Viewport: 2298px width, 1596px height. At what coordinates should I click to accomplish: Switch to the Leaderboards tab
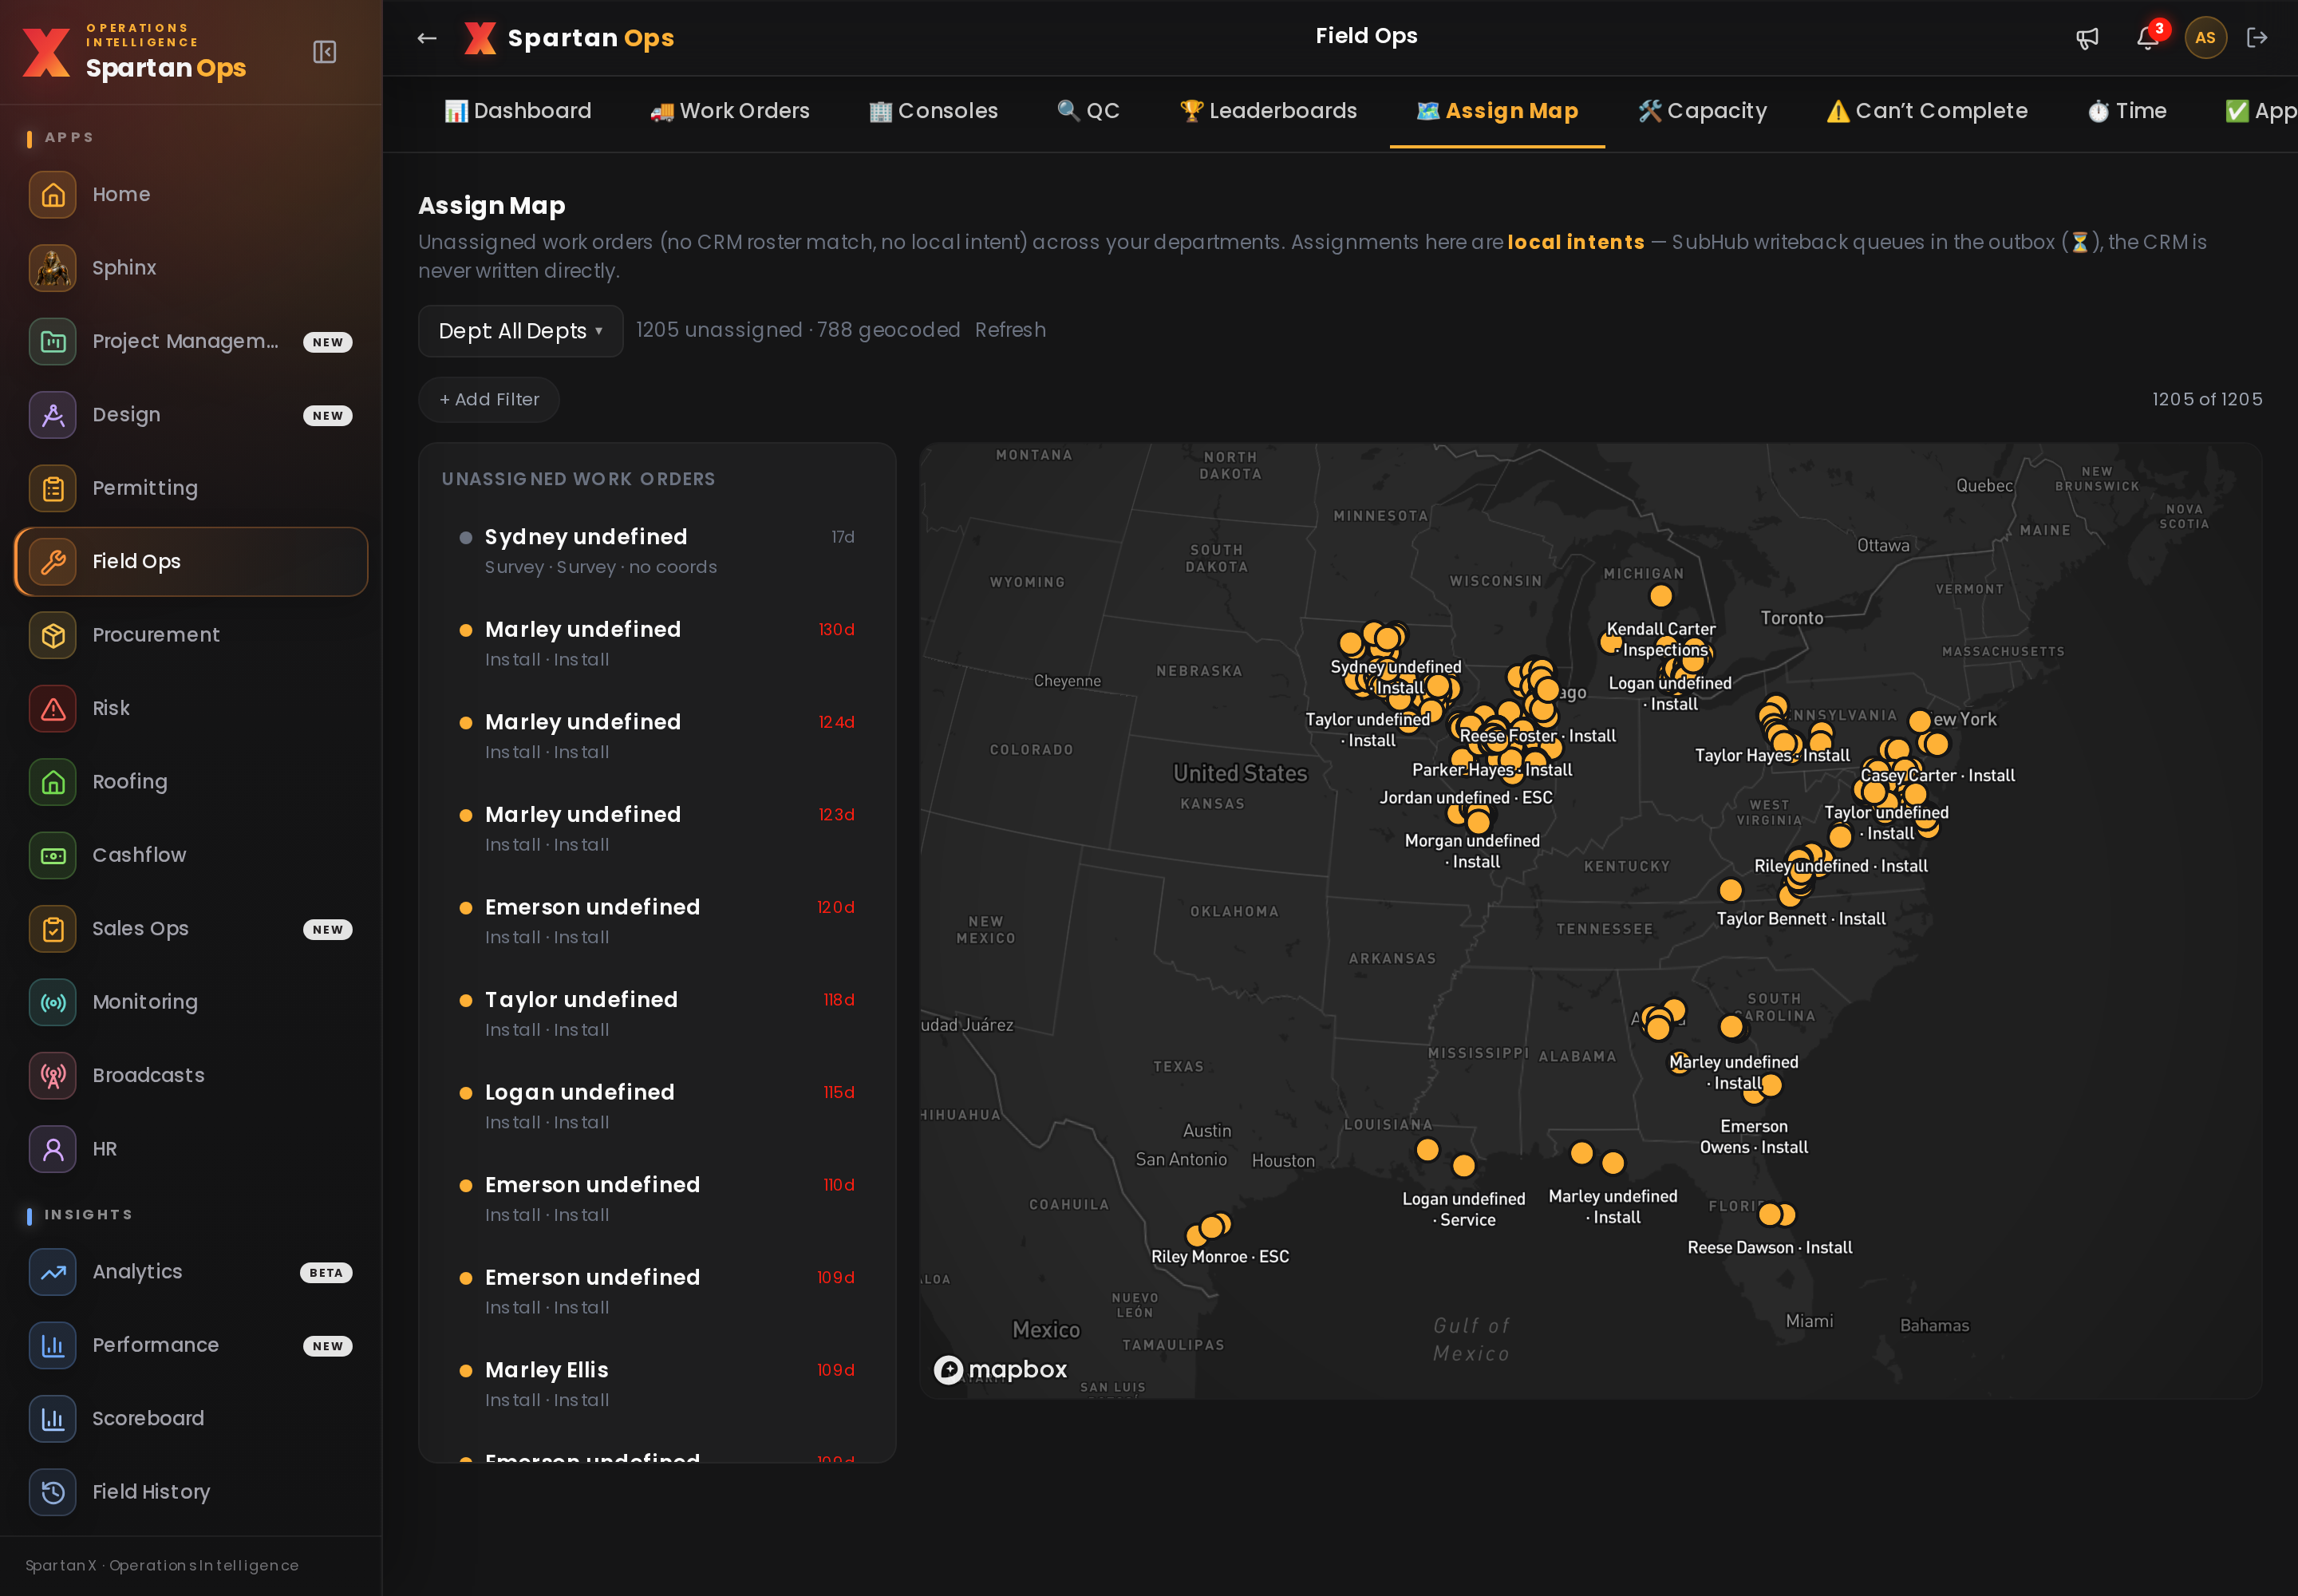1268,111
